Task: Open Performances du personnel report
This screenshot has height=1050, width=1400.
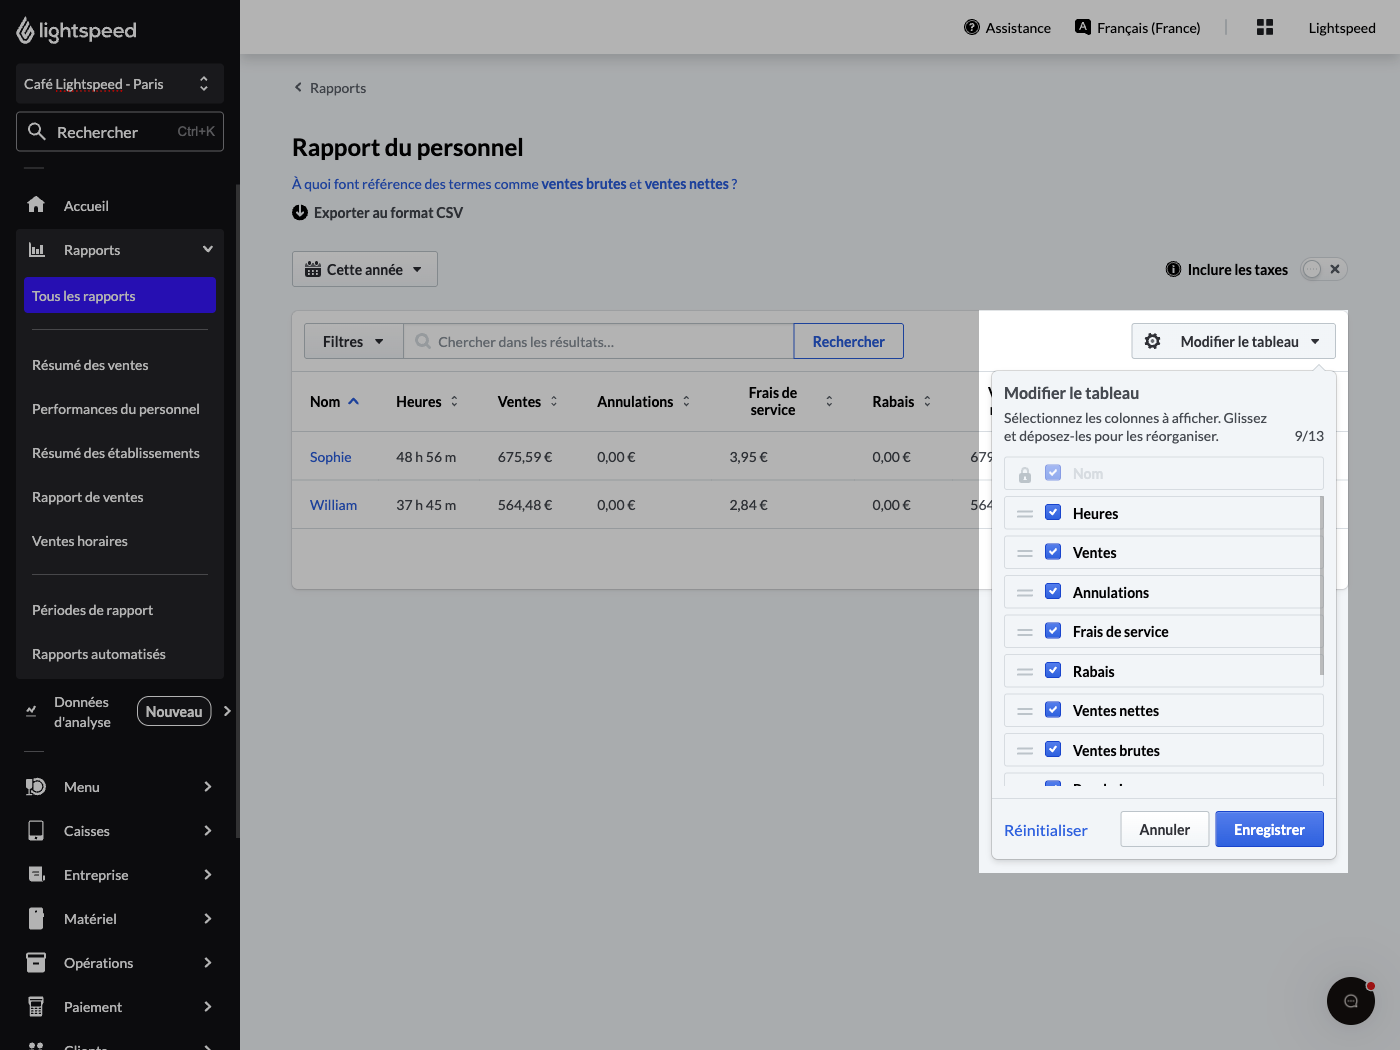Action: 116,409
